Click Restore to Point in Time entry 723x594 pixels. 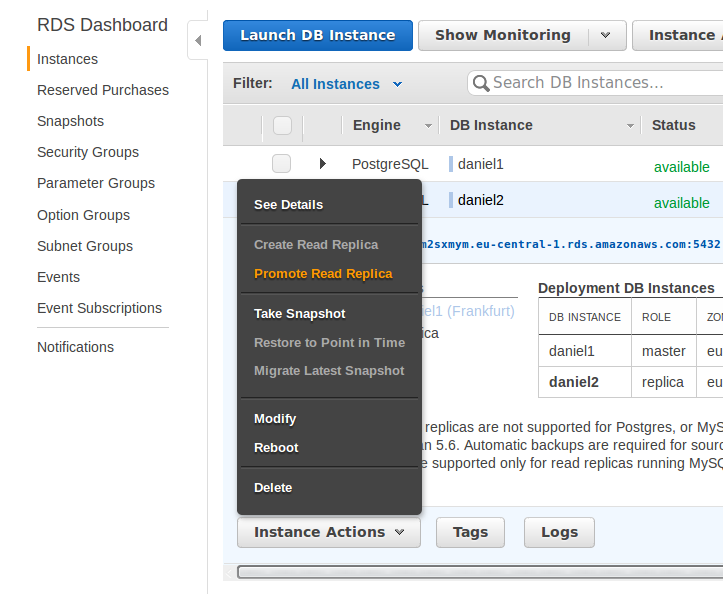tap(329, 343)
